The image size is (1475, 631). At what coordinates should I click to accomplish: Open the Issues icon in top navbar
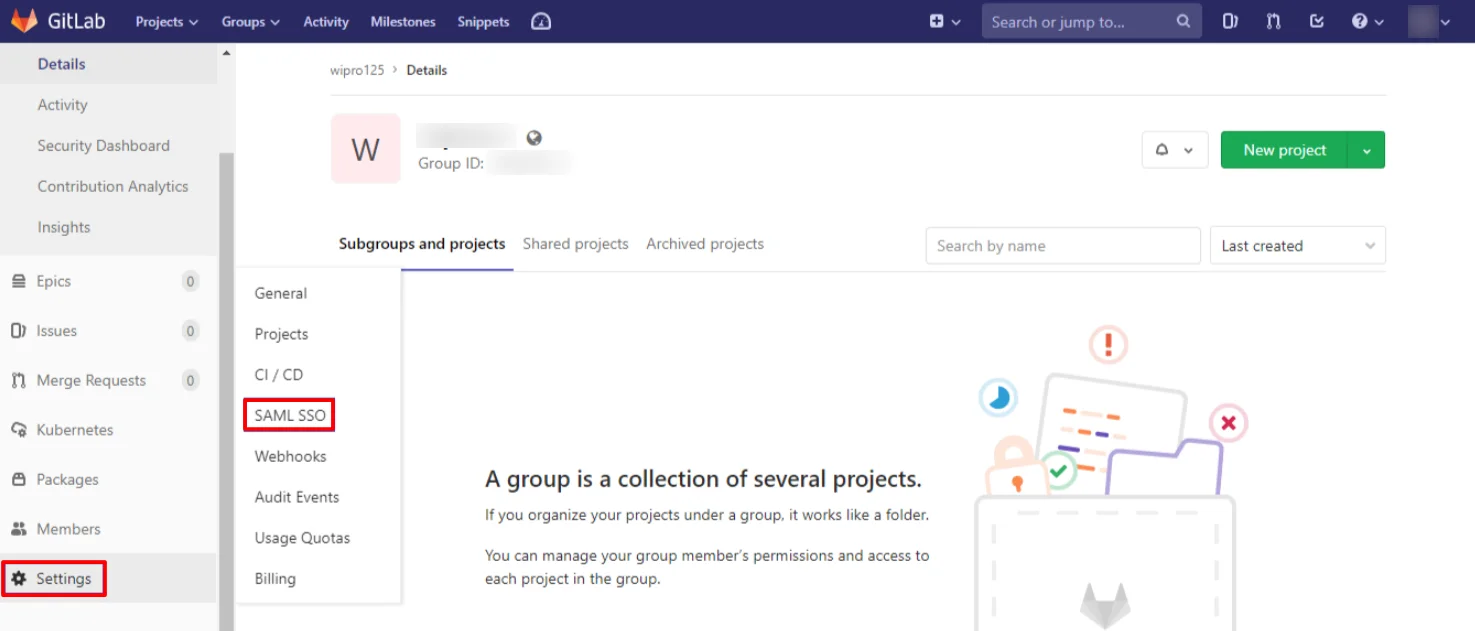(1230, 21)
